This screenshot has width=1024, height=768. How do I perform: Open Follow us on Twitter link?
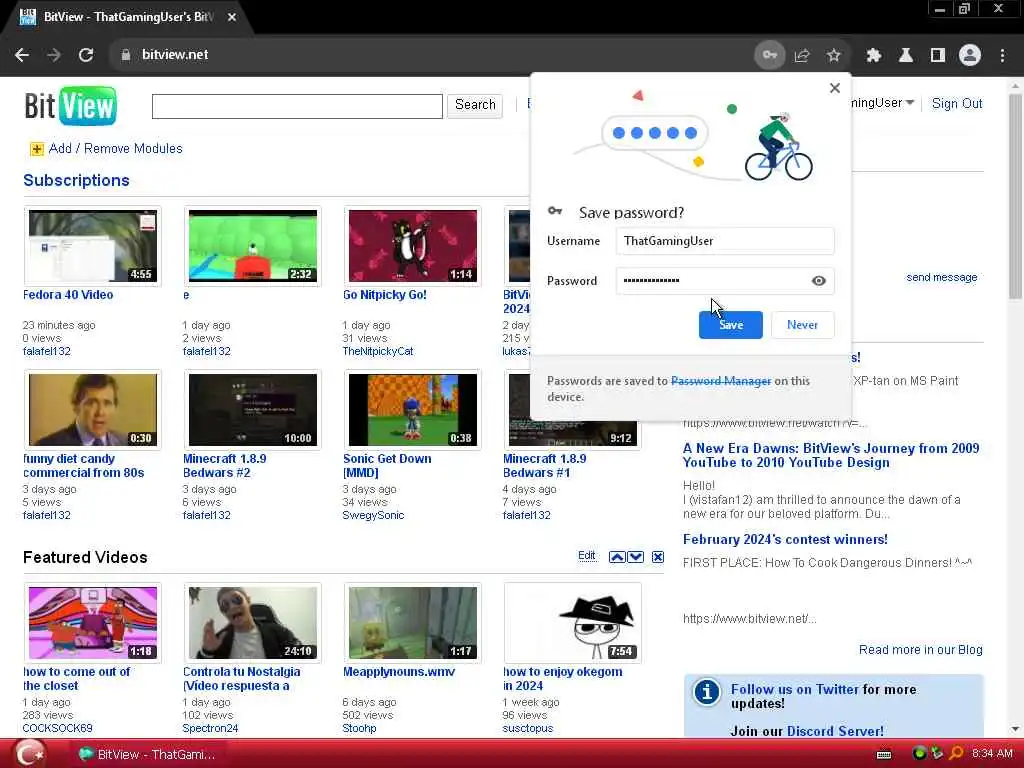(795, 690)
